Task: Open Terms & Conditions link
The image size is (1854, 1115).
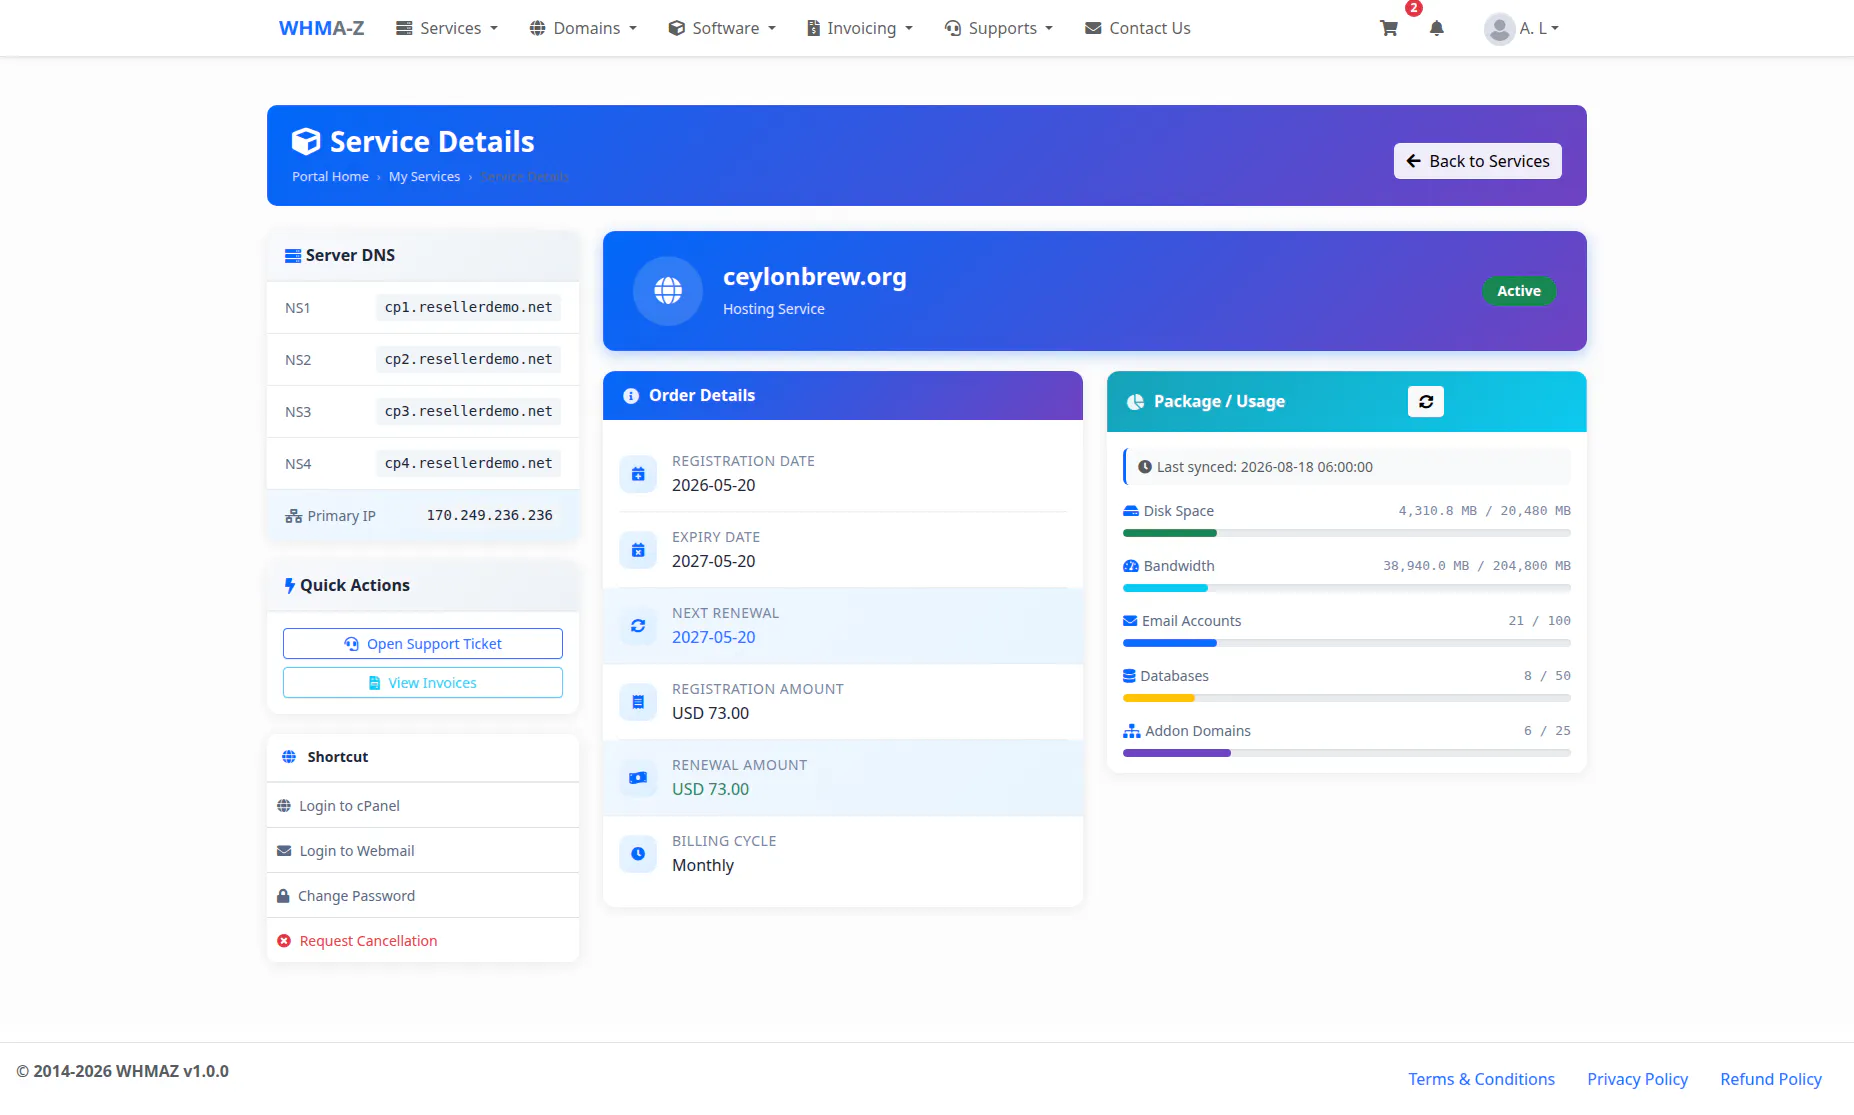Action: click(x=1481, y=1079)
